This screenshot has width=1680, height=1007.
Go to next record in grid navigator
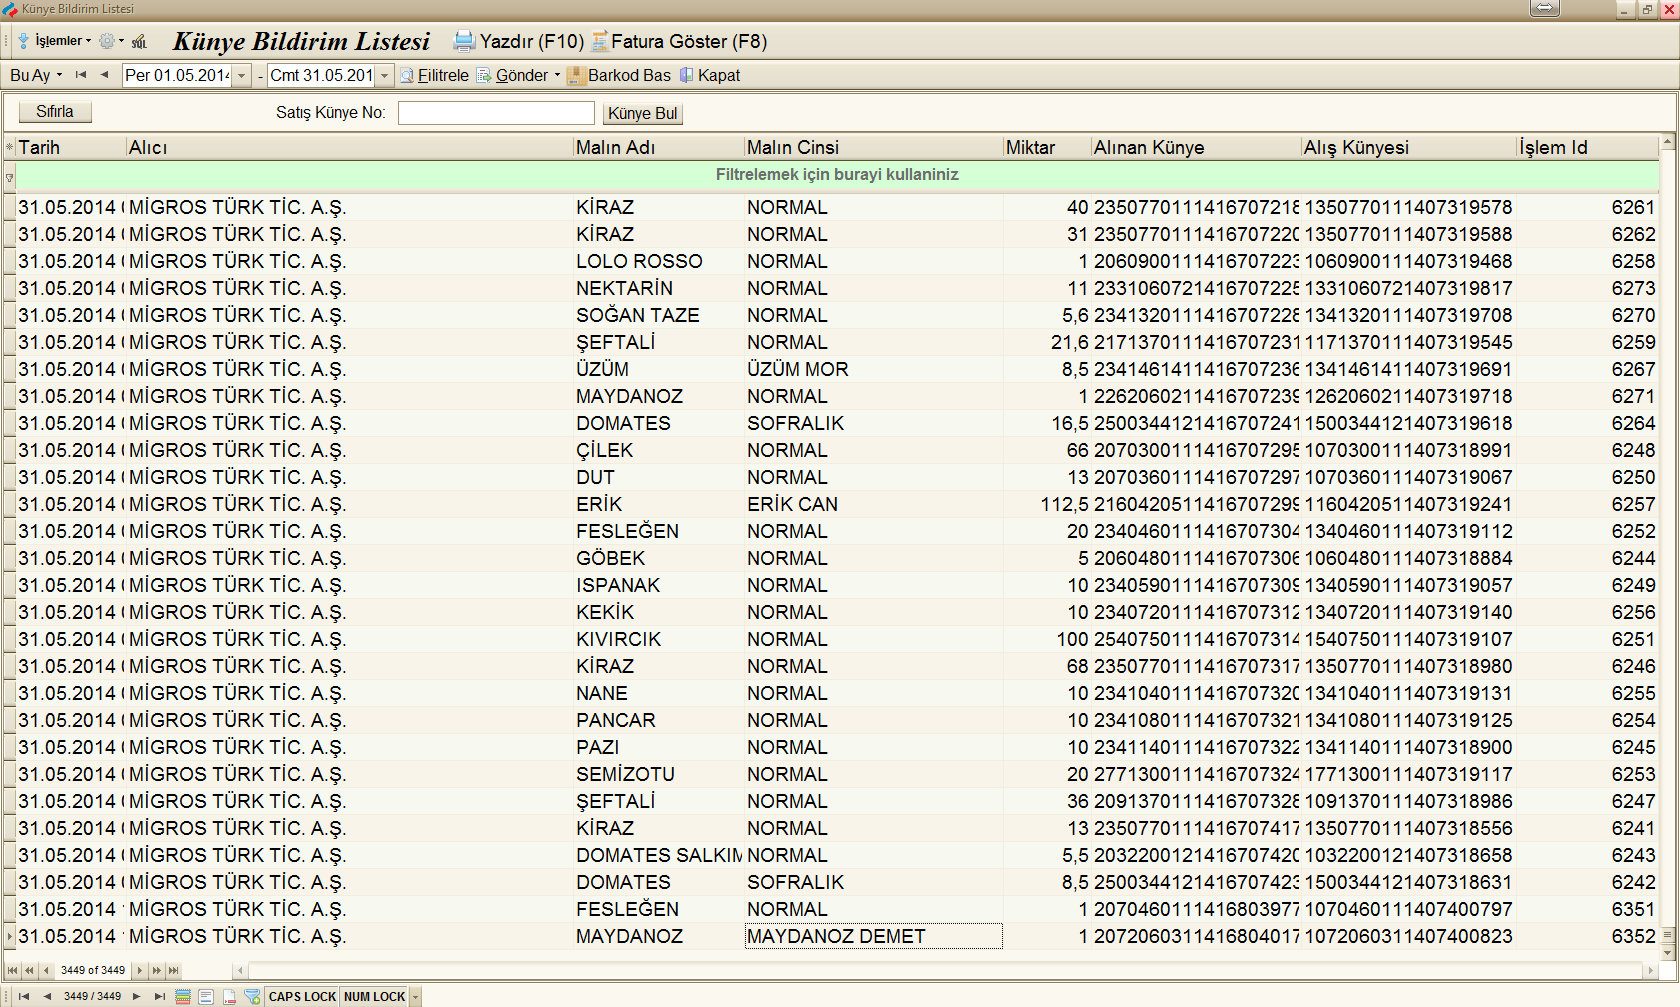pyautogui.click(x=140, y=970)
